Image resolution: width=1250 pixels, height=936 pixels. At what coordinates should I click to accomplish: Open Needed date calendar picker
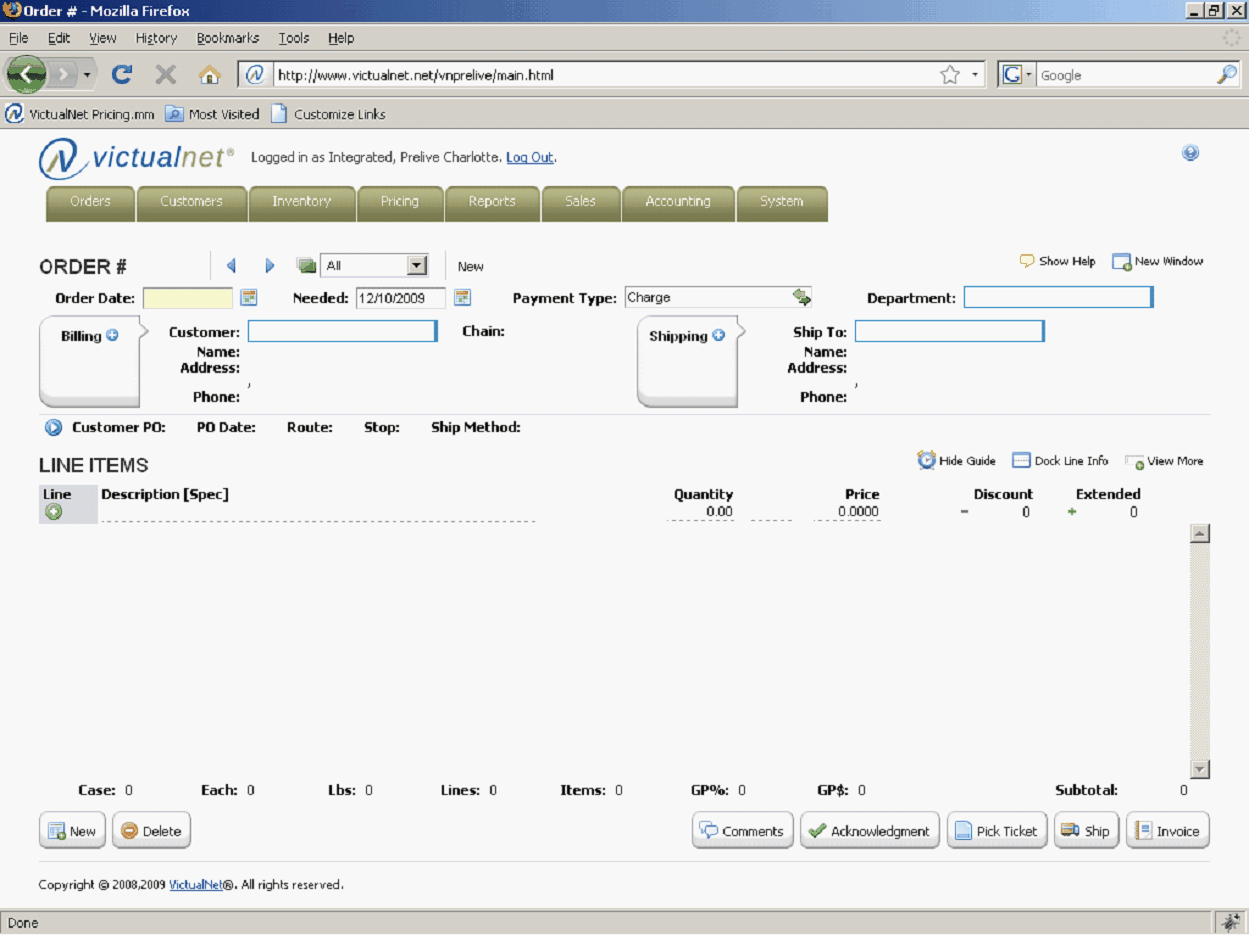(x=462, y=297)
